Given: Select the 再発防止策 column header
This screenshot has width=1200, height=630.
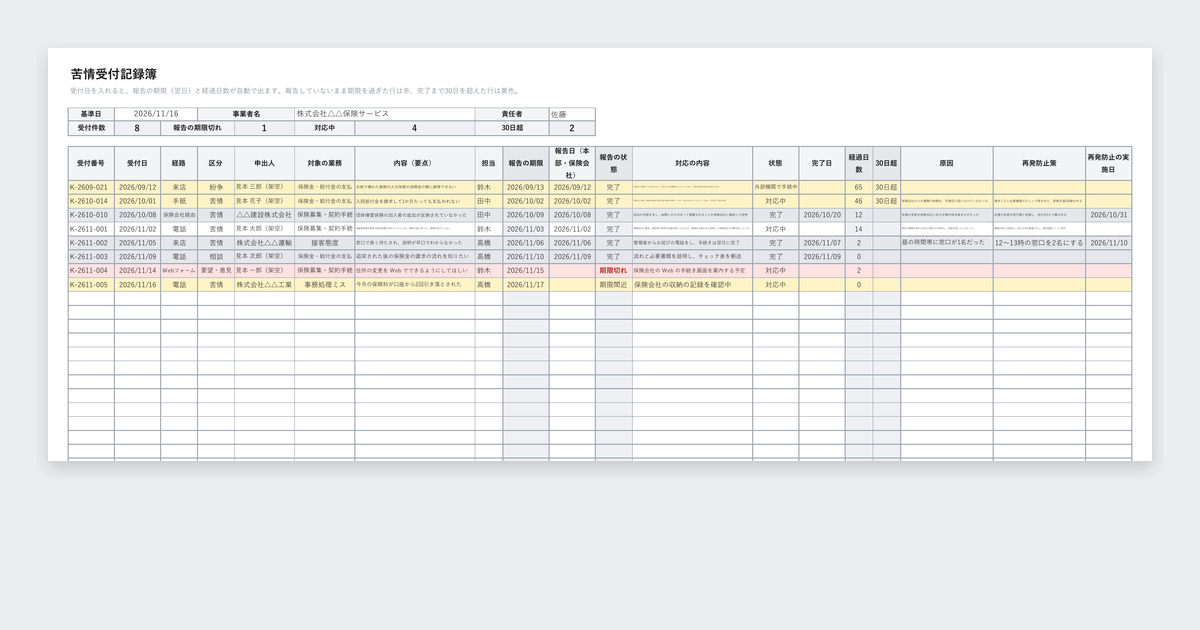Looking at the screenshot, I should pos(1039,163).
